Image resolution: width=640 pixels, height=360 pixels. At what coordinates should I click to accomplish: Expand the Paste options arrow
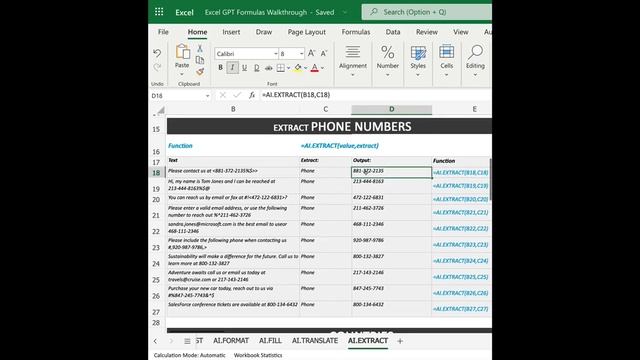pyautogui.click(x=182, y=74)
